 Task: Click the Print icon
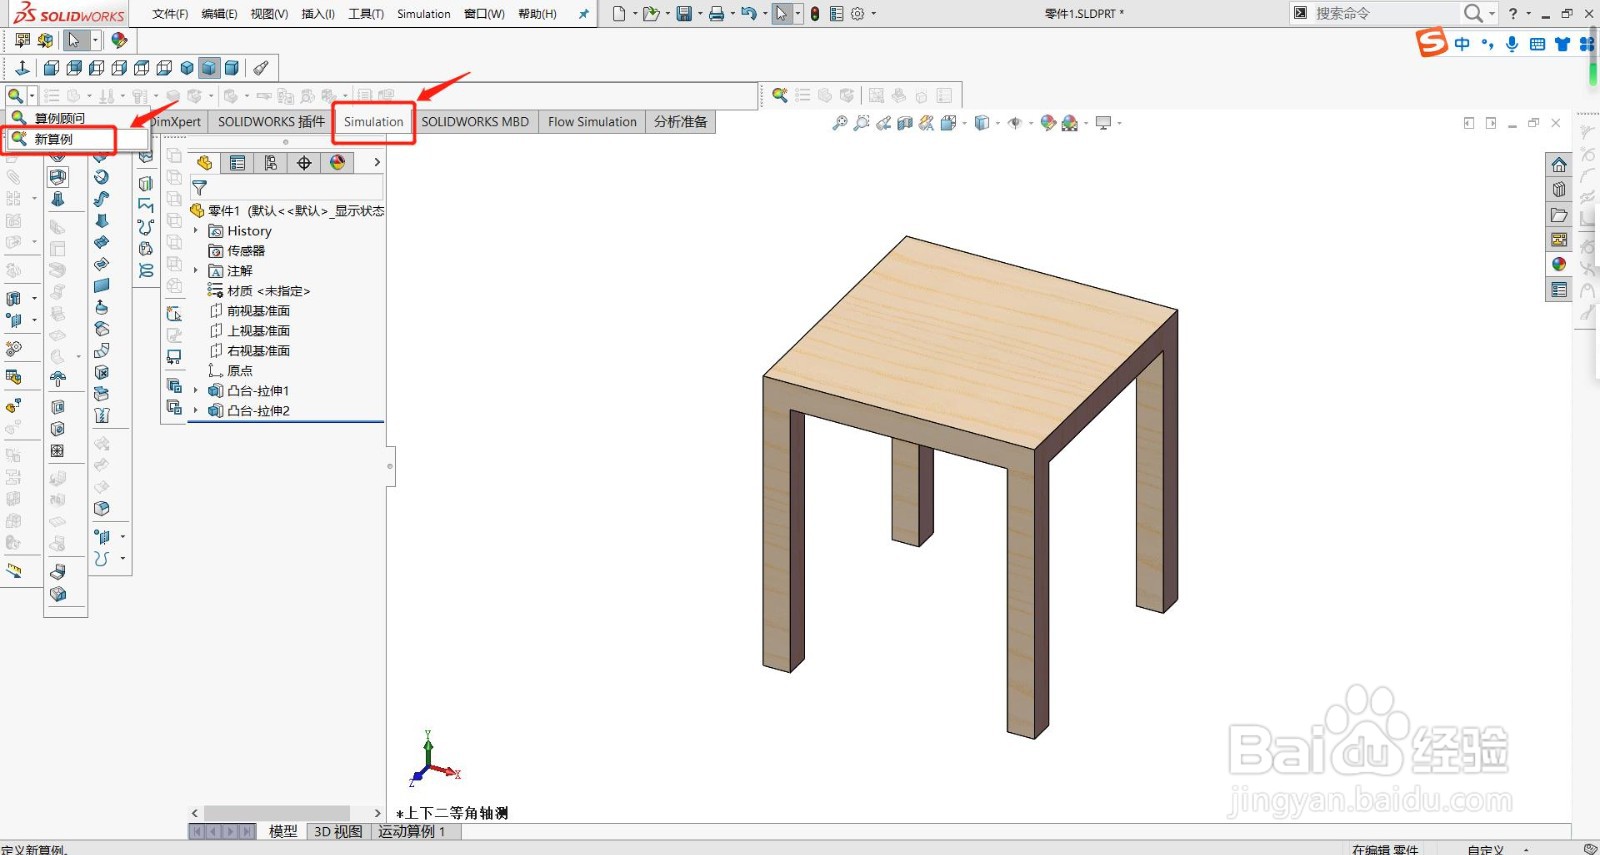point(716,14)
